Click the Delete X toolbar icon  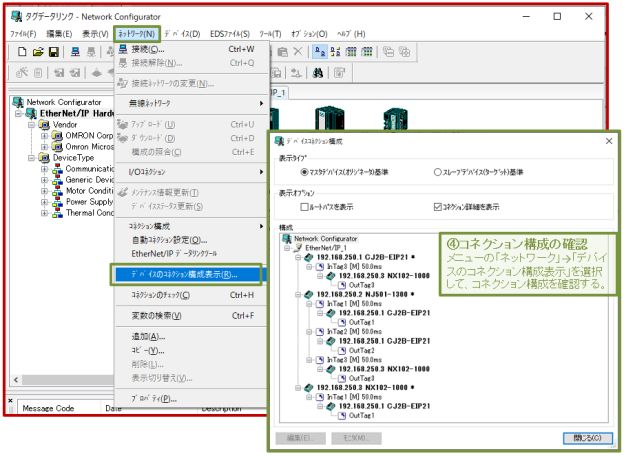(x=297, y=51)
